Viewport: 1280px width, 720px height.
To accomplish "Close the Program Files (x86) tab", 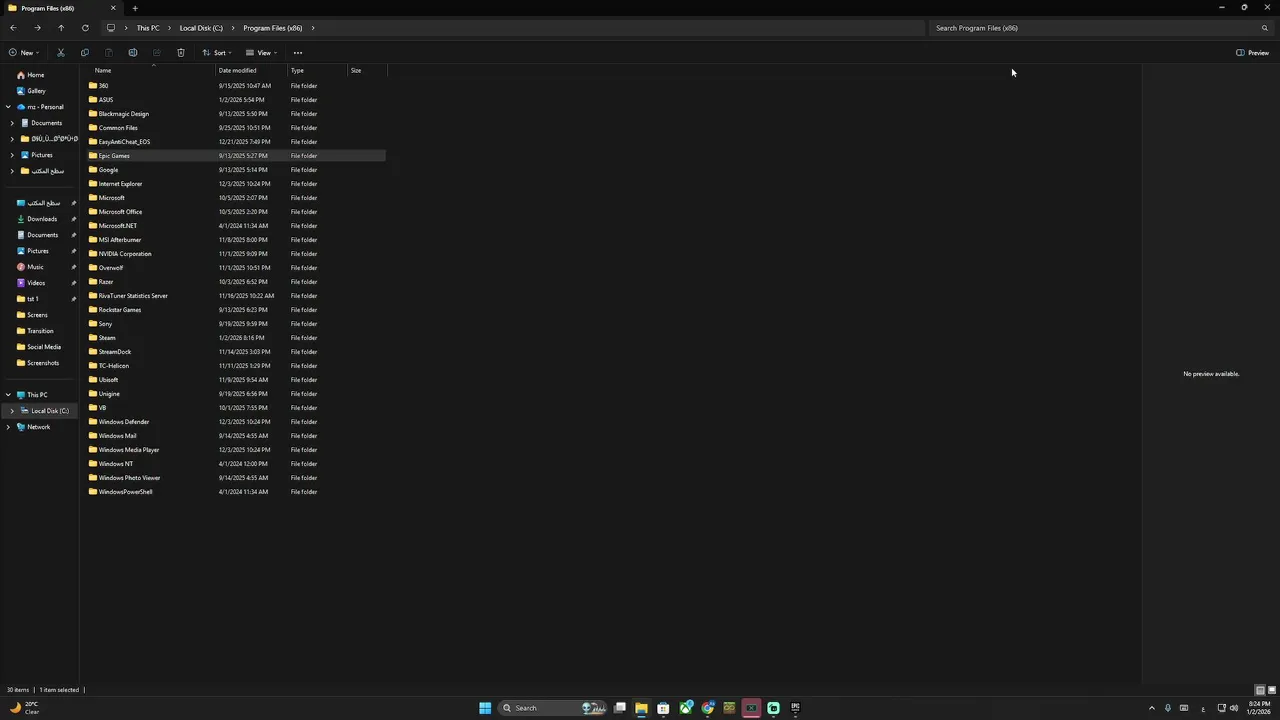I will [112, 8].
